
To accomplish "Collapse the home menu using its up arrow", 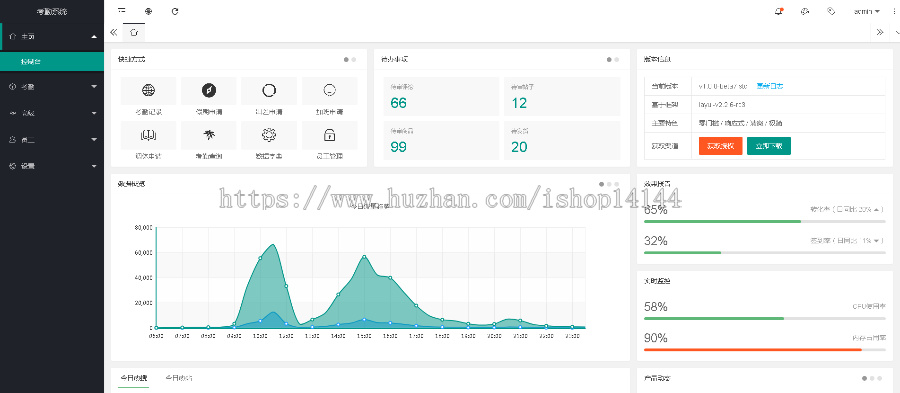I will click(x=94, y=37).
